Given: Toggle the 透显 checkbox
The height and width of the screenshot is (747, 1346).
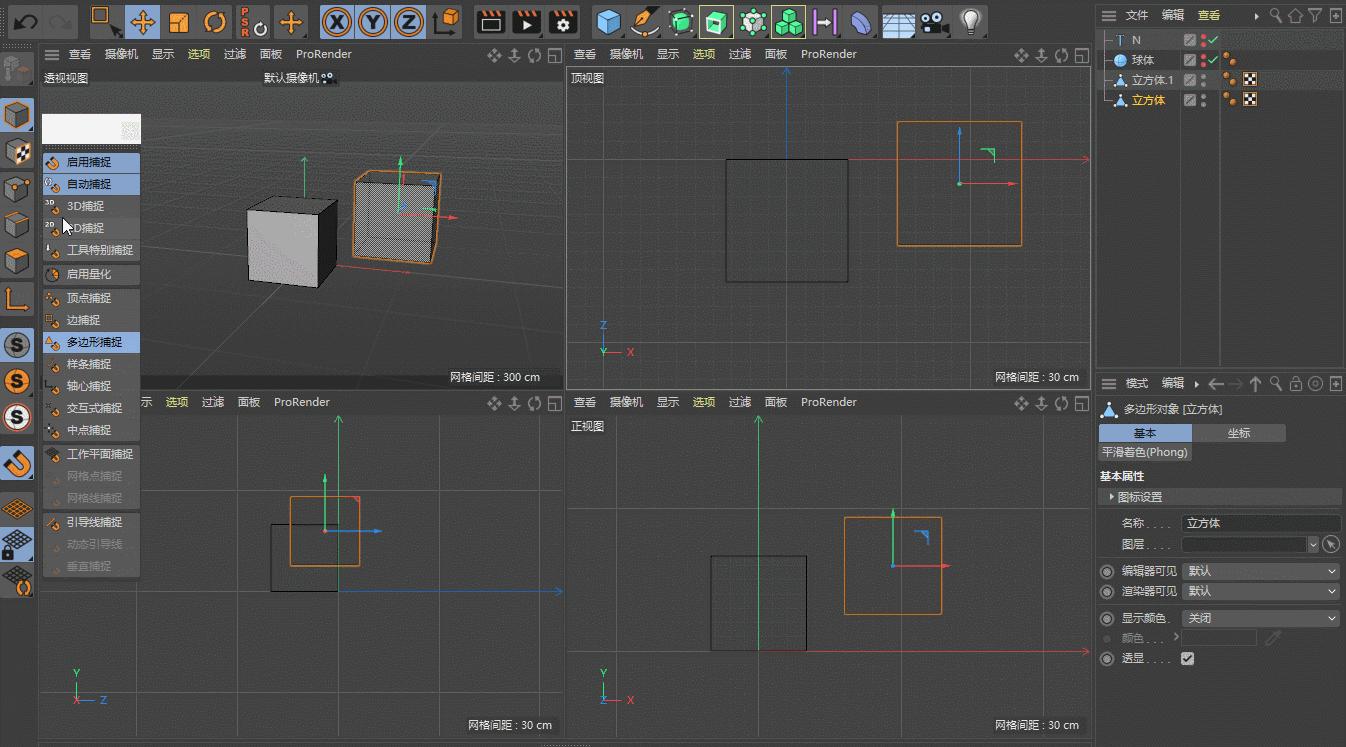Looking at the screenshot, I should [x=1187, y=659].
